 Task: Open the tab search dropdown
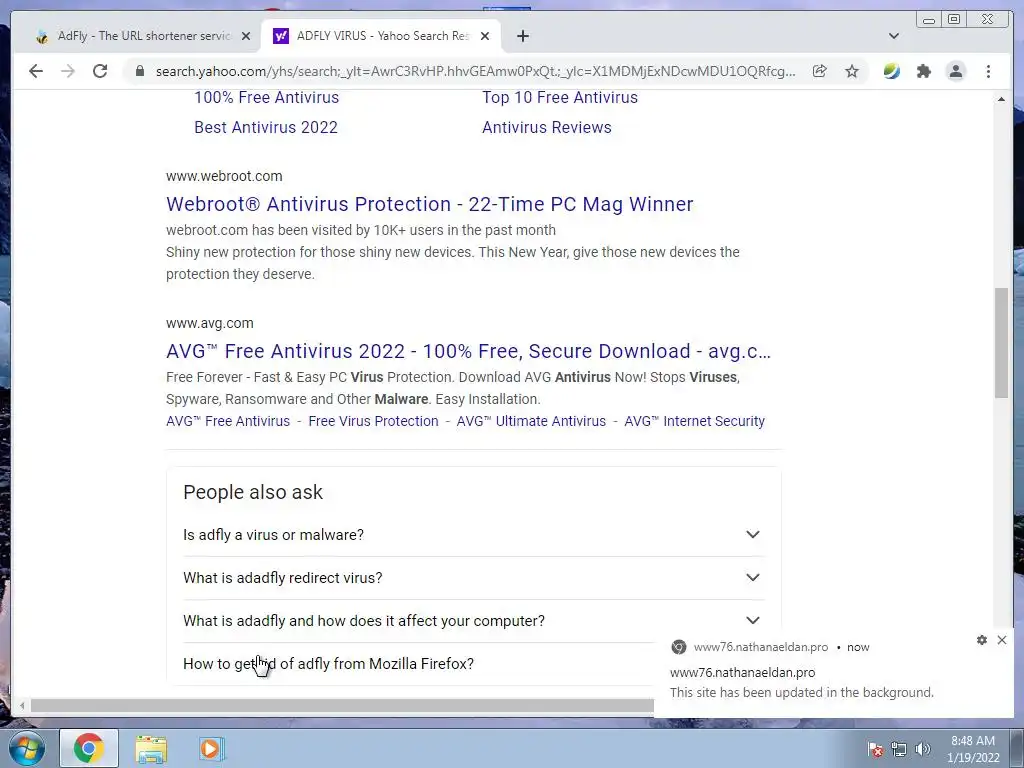(894, 36)
